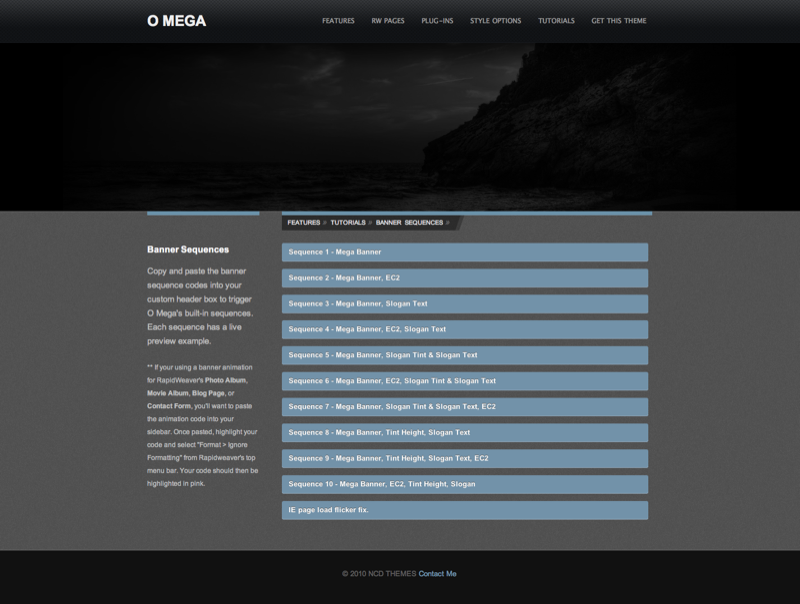Image resolution: width=800 pixels, height=604 pixels.
Task: Click the Banner Sequences breadcrumb
Action: (409, 223)
